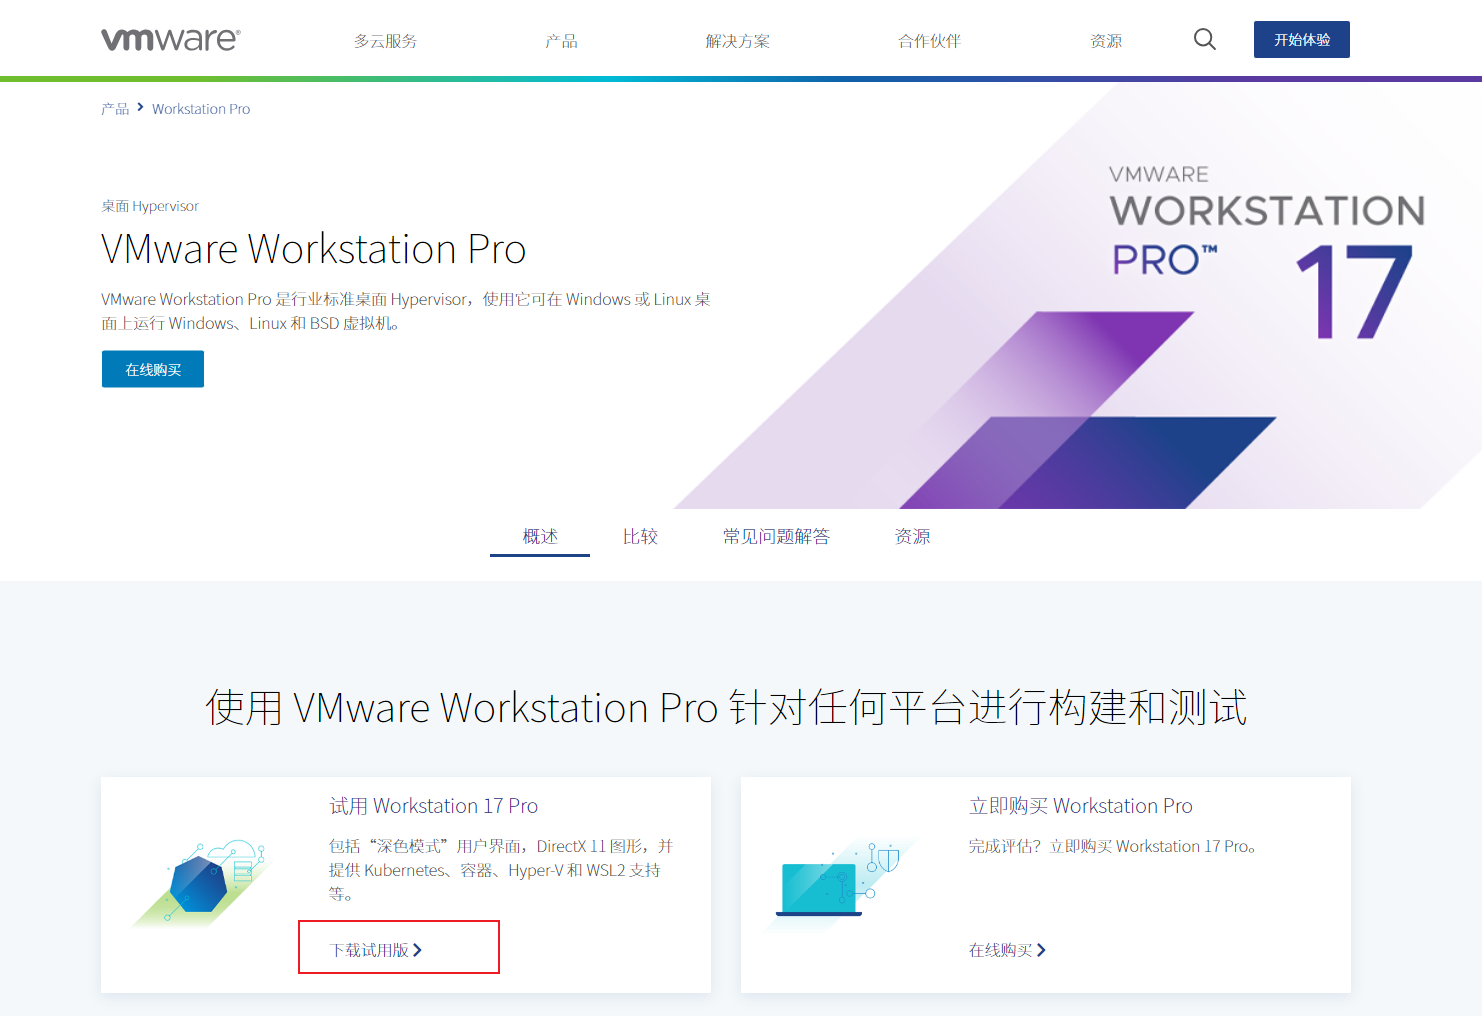The height and width of the screenshot is (1016, 1482).
Task: Click the Workstation Pro breadcrumb
Action: [201, 109]
